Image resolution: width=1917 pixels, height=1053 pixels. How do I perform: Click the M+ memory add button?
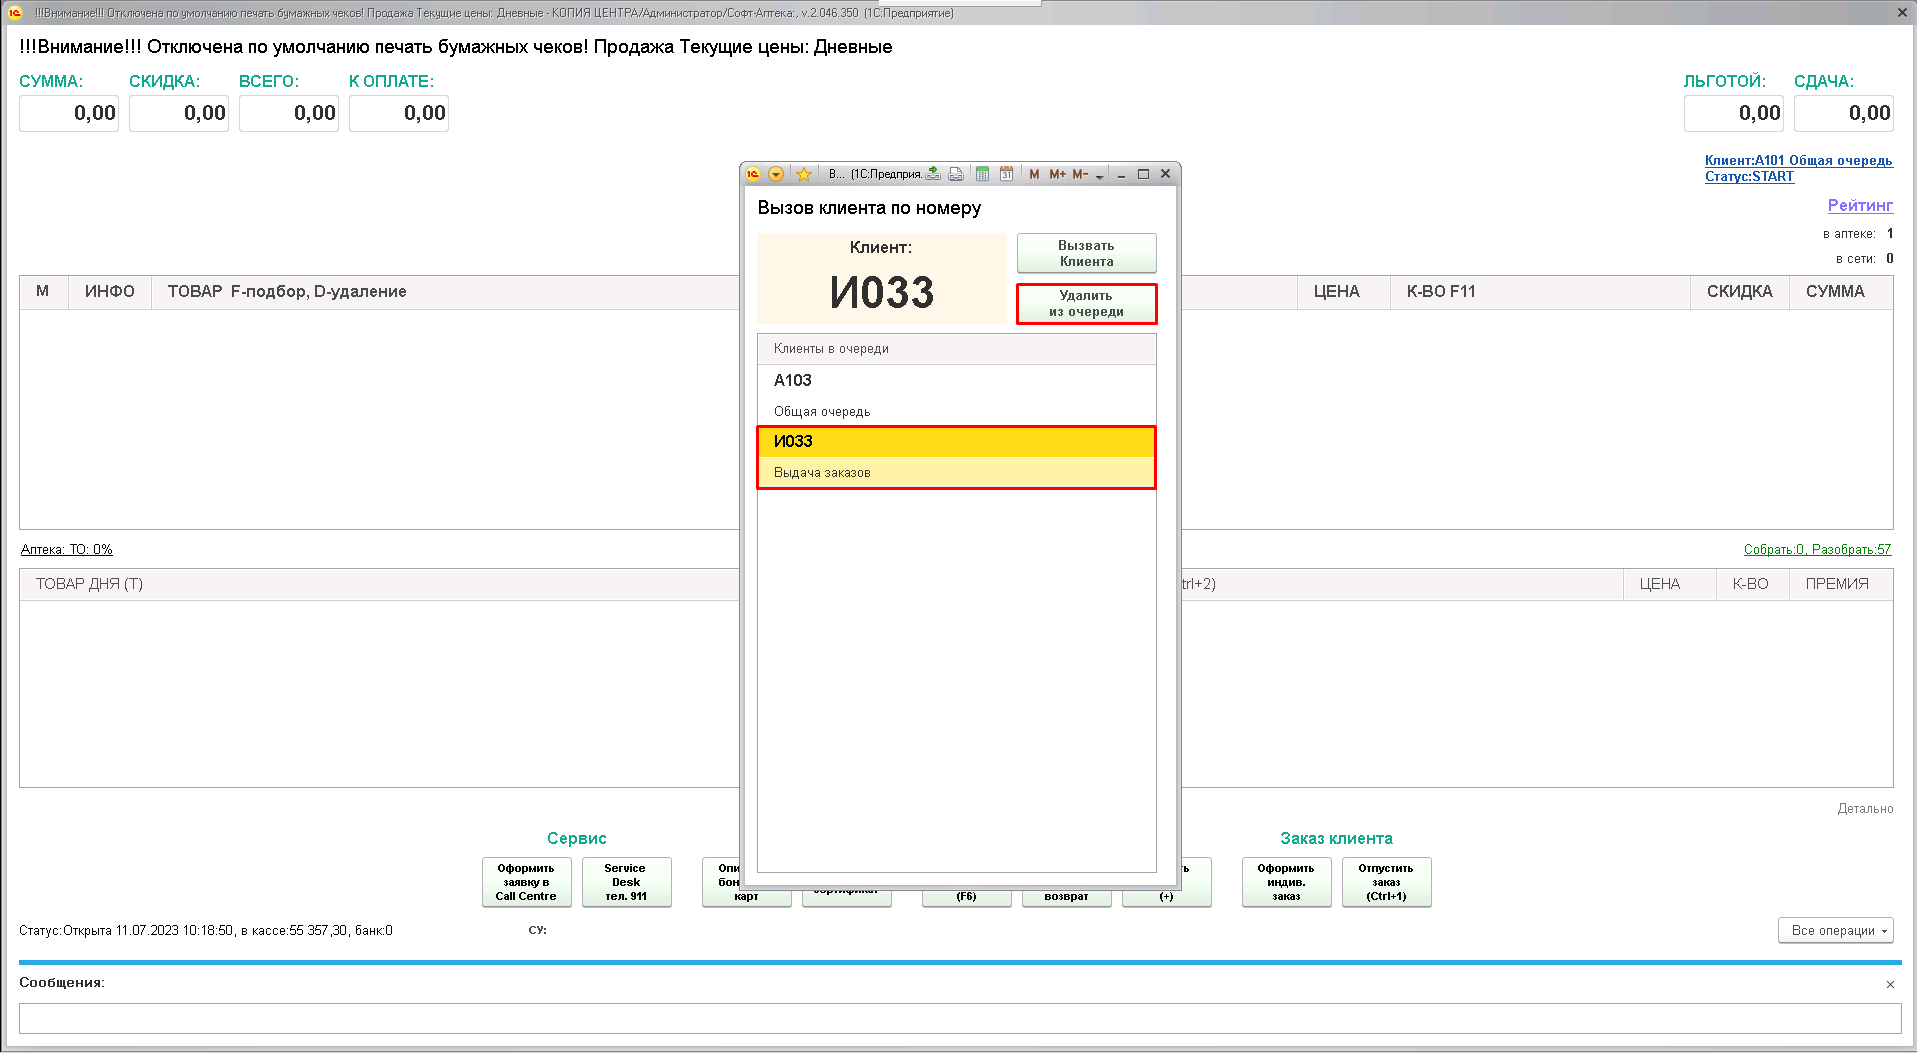point(1057,174)
